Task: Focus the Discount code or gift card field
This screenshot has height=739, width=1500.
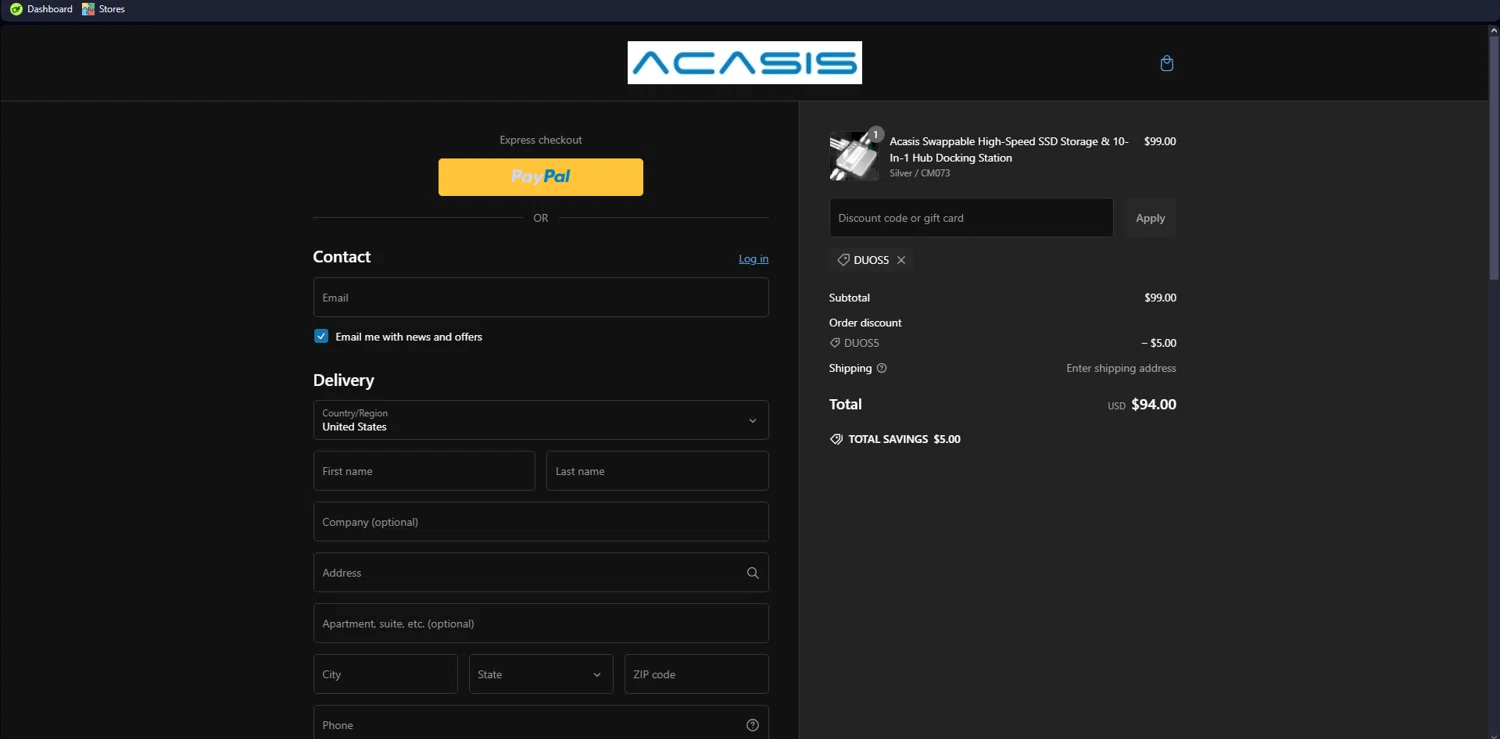Action: coord(971,218)
